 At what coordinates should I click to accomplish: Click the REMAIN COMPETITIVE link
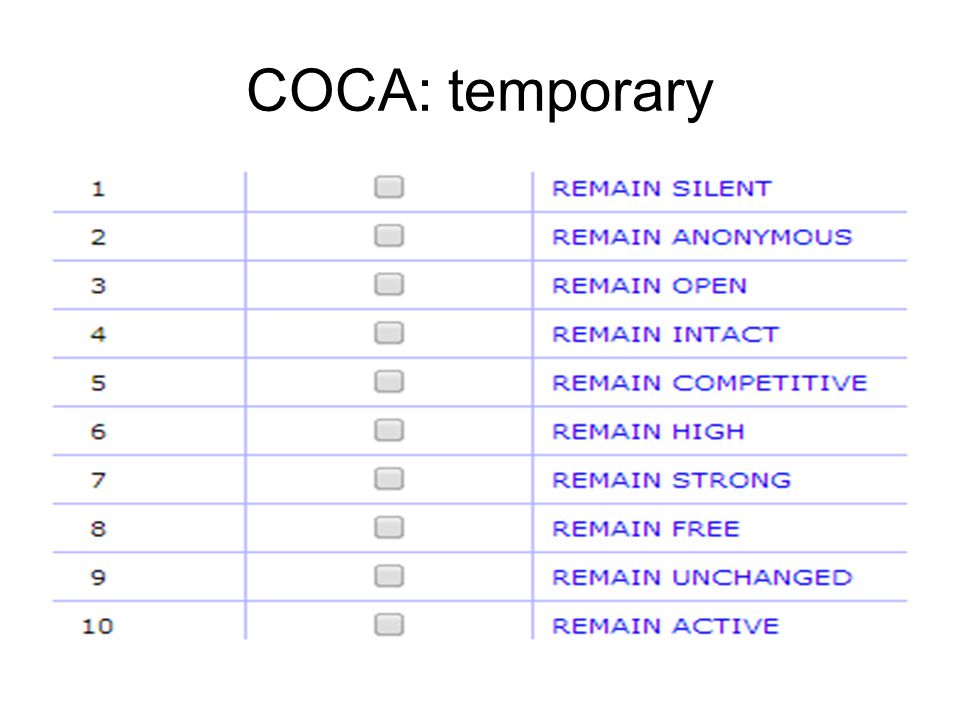click(710, 383)
